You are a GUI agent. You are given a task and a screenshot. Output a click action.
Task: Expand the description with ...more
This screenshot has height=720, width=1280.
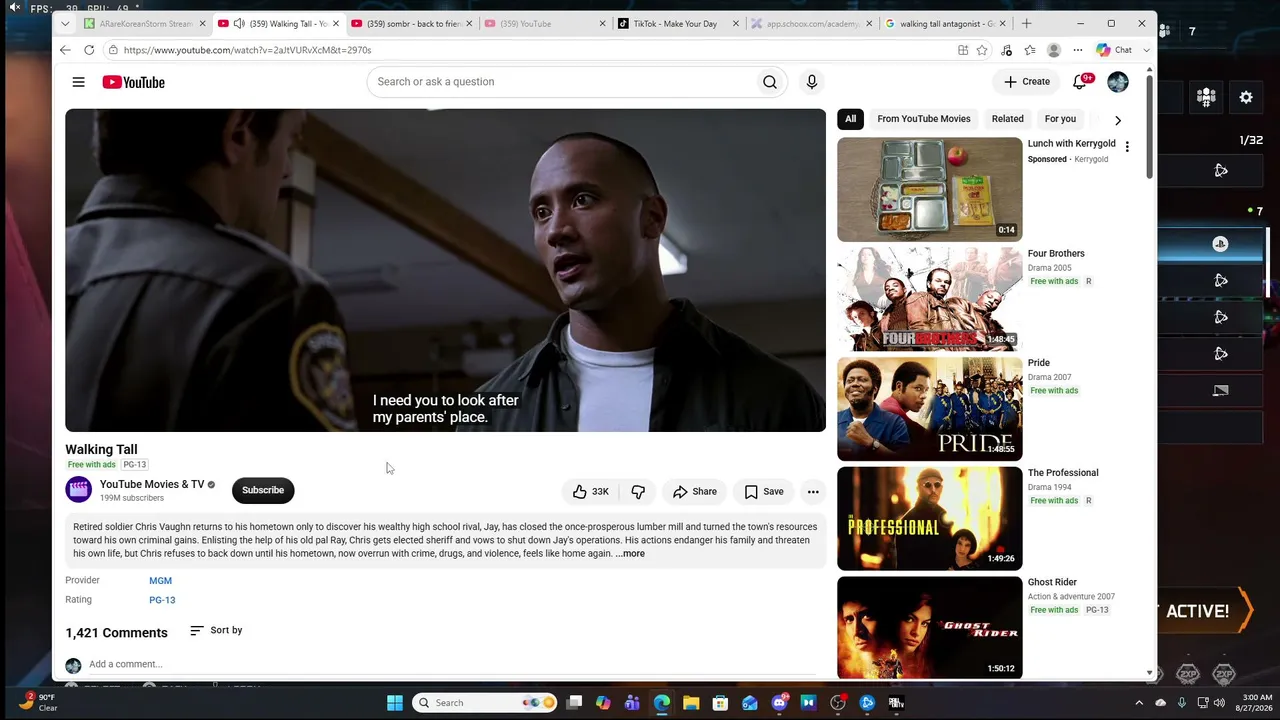pyautogui.click(x=630, y=554)
